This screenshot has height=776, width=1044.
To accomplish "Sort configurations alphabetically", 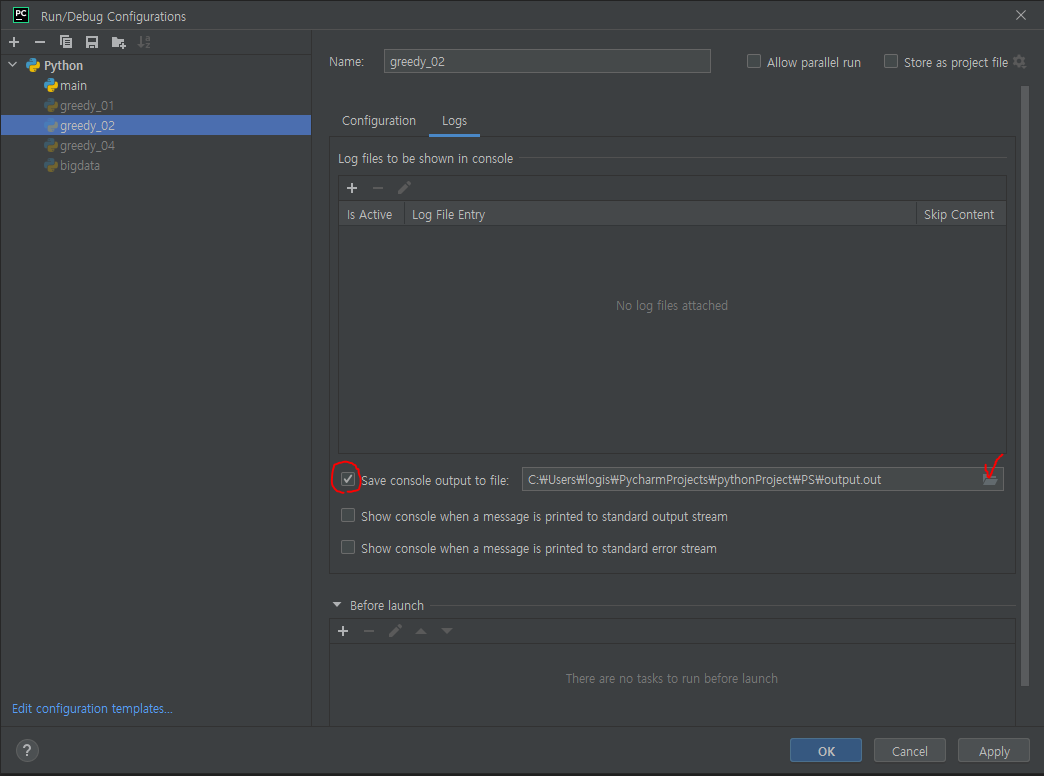I will (x=144, y=43).
